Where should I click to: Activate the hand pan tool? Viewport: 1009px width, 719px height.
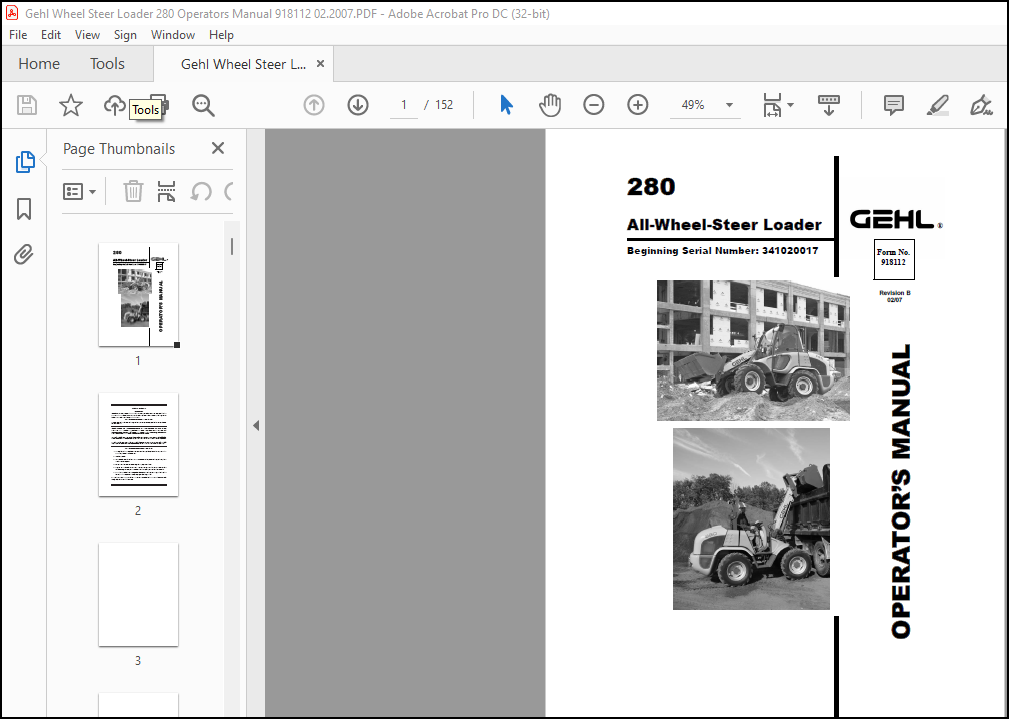pos(550,105)
